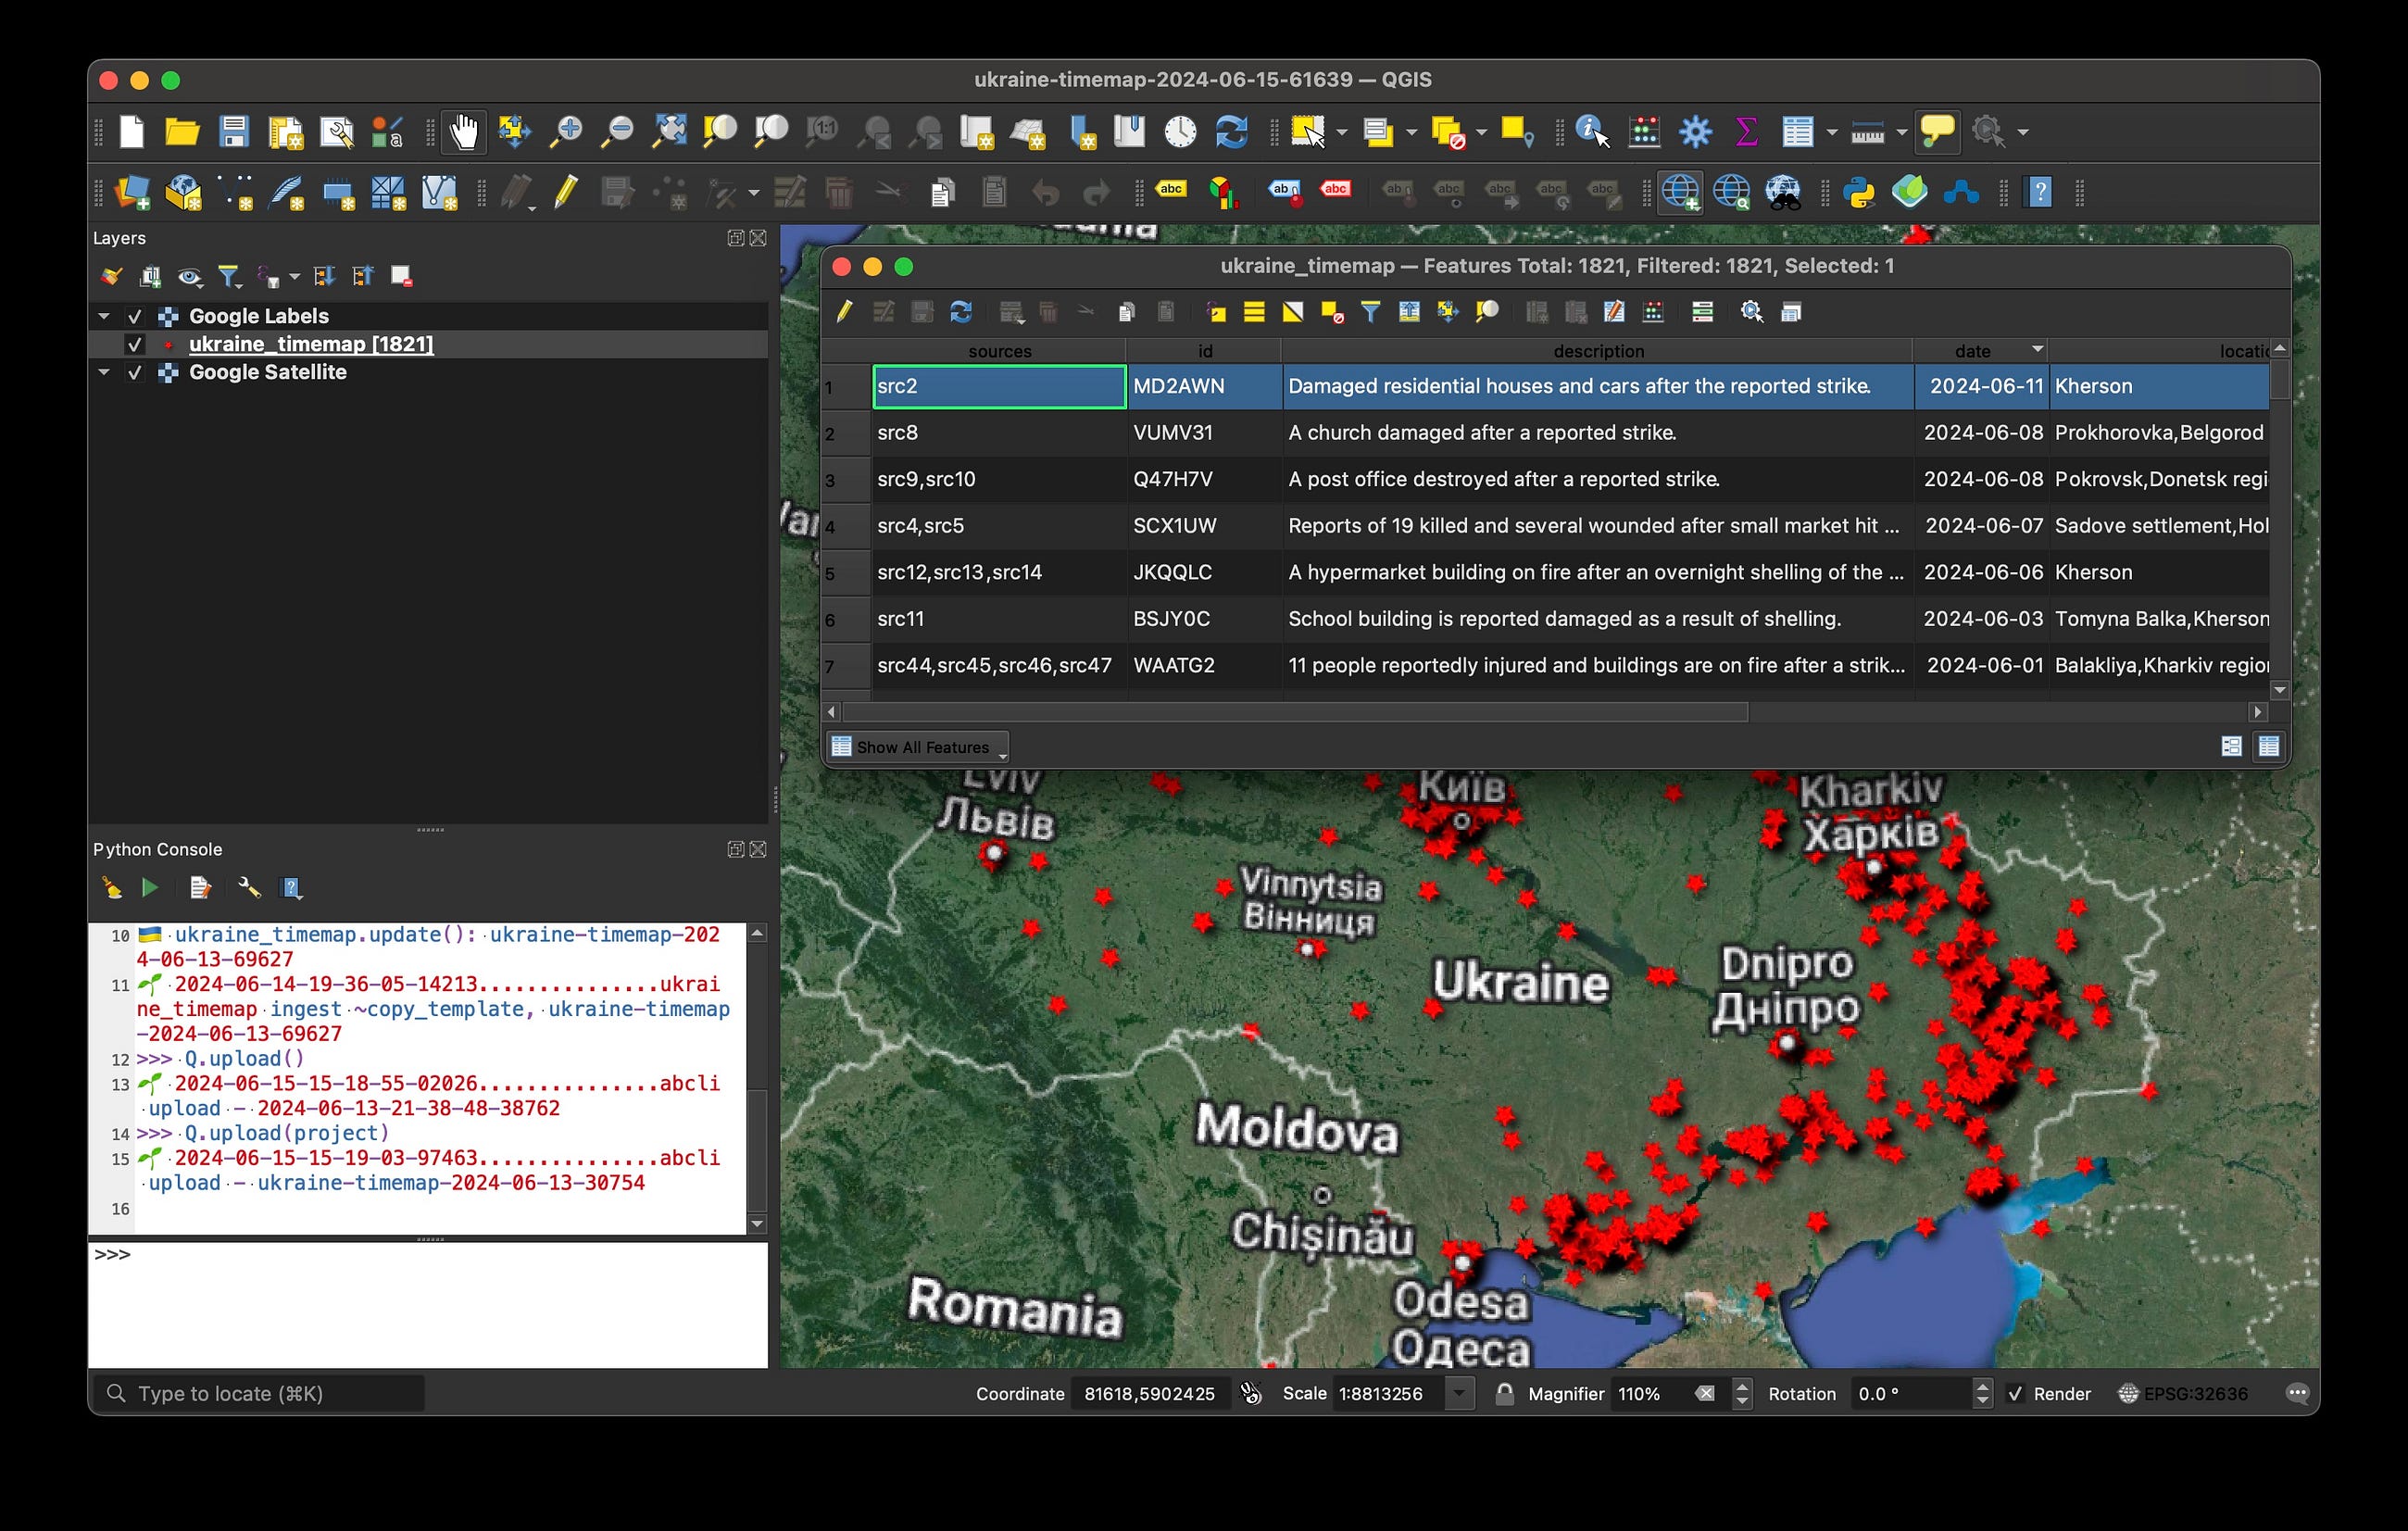Click Add WMS layer globe-plus icon
This screenshot has width=2408, height=1531.
point(1680,191)
